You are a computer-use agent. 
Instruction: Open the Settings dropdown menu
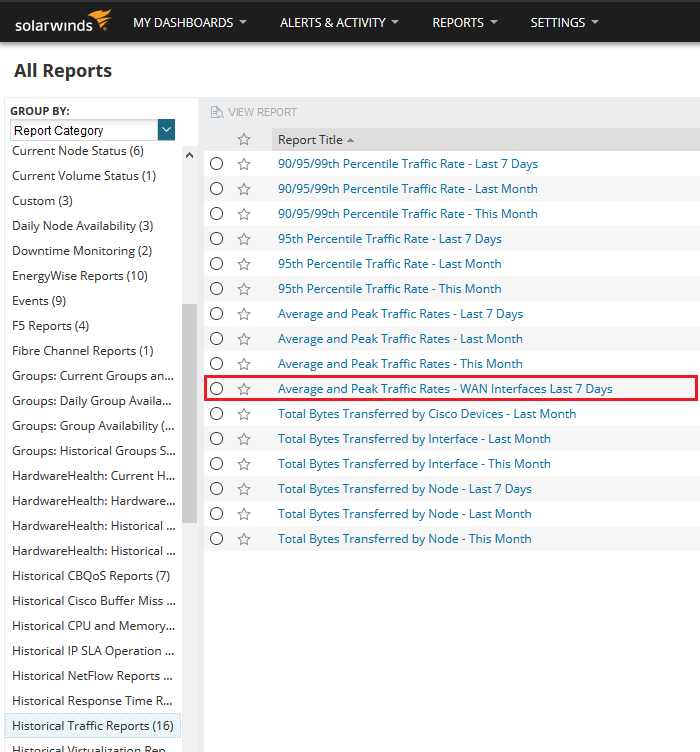click(x=564, y=22)
